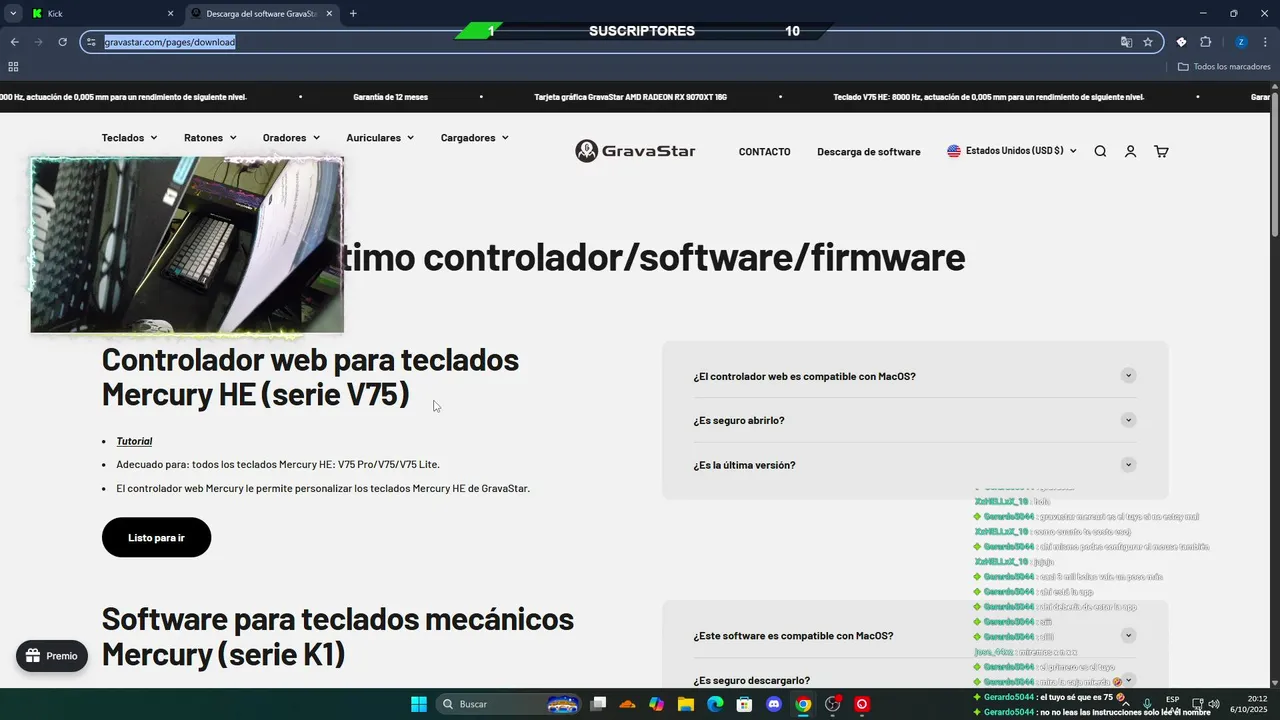Open Microsoft Store from the taskbar
Image resolution: width=1280 pixels, height=720 pixels.
744,704
